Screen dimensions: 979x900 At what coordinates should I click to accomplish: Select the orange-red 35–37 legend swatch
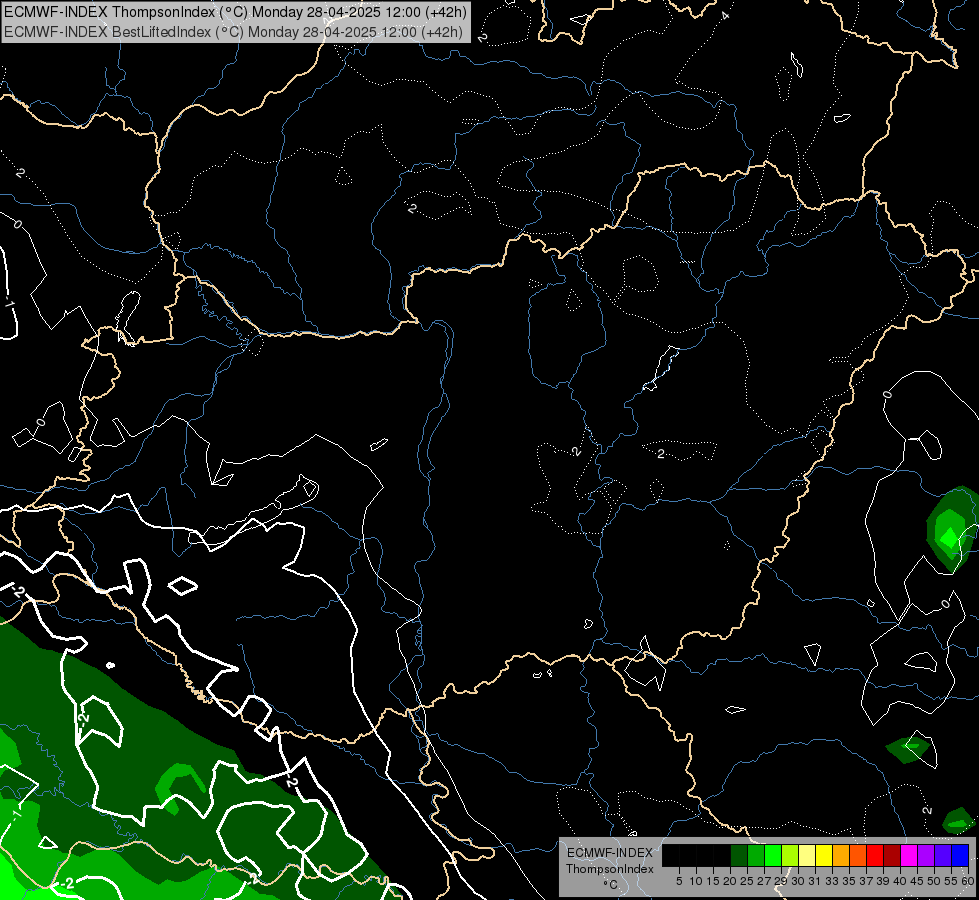point(858,855)
